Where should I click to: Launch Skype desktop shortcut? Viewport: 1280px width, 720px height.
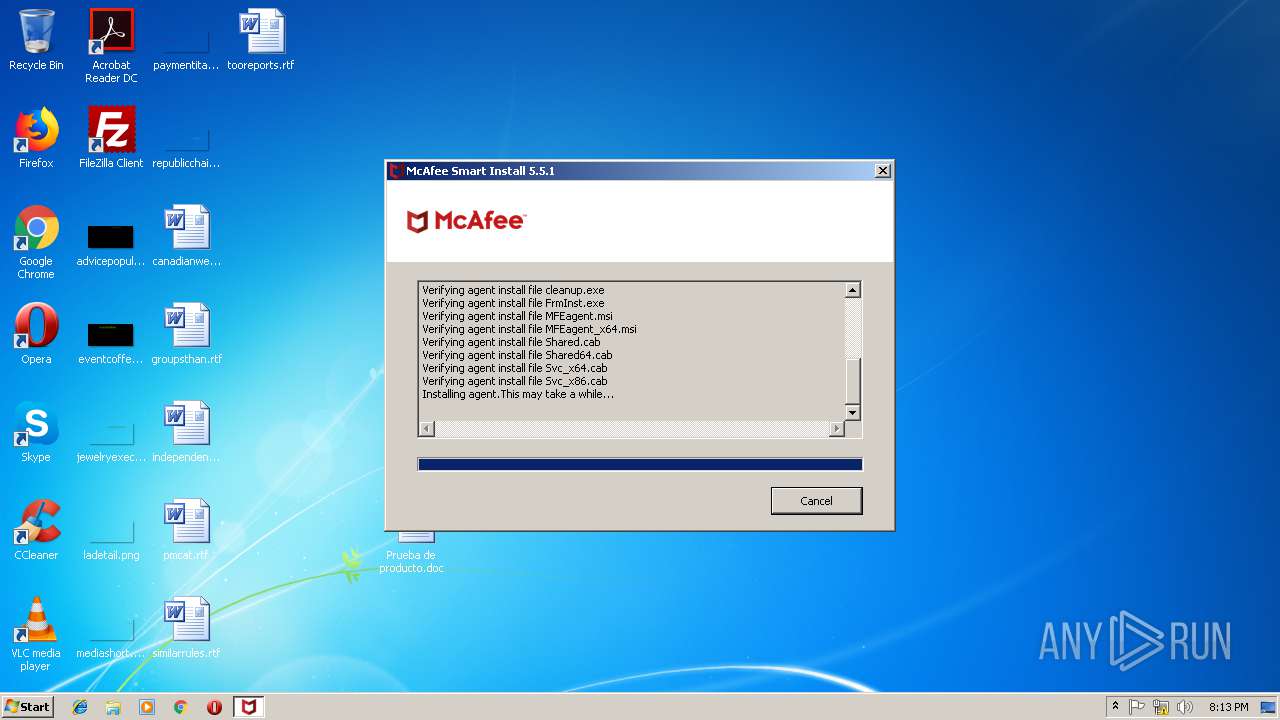(x=36, y=432)
